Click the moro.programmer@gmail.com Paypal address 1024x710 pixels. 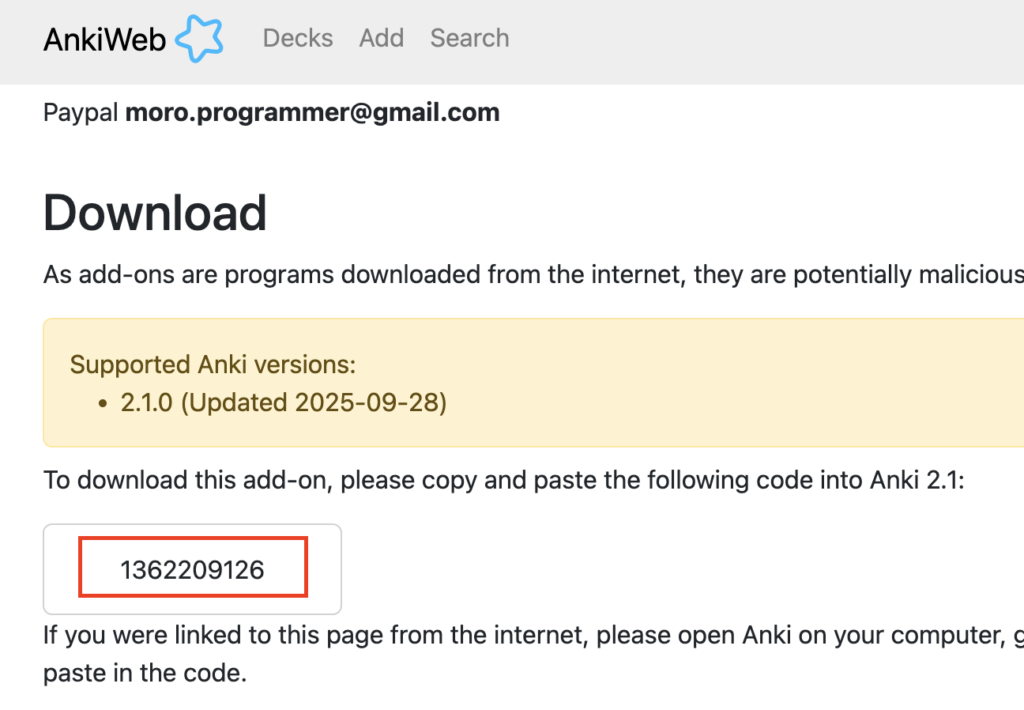tap(312, 112)
